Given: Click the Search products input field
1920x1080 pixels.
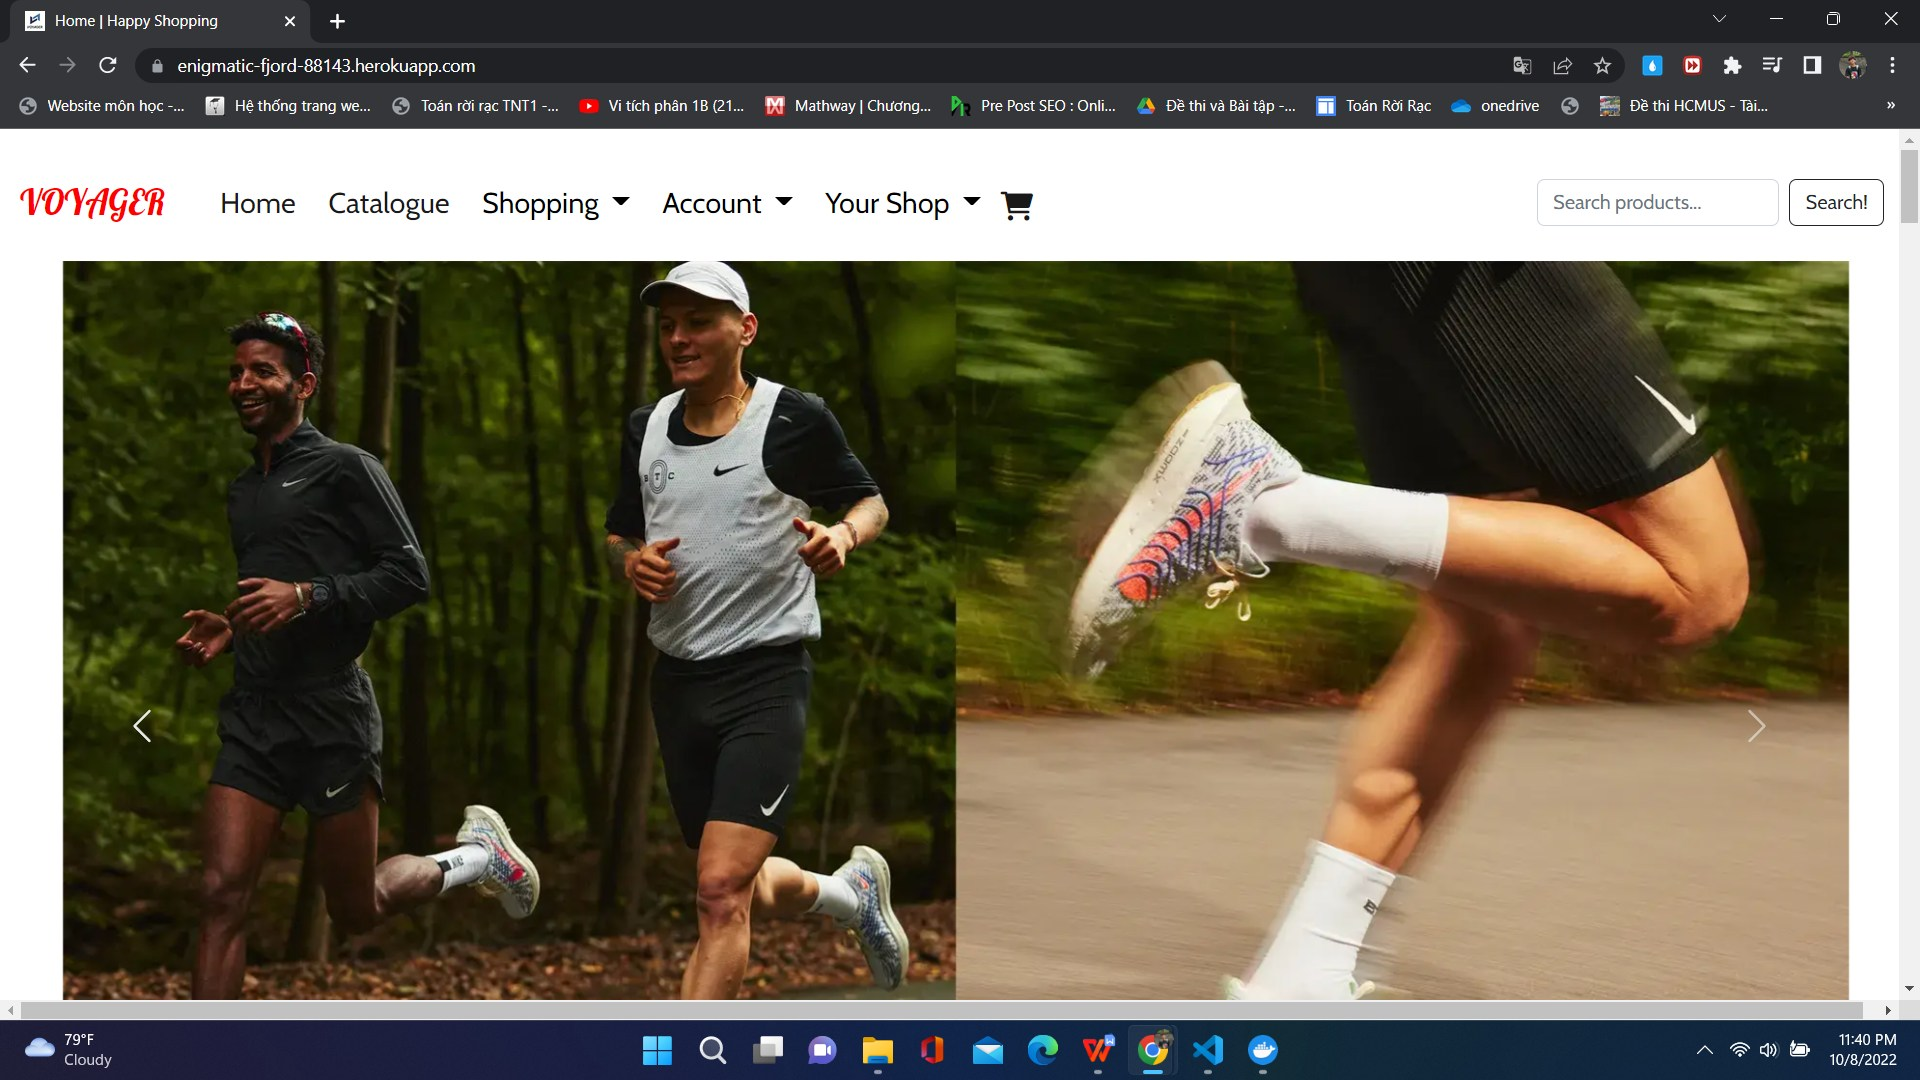Looking at the screenshot, I should tap(1656, 202).
